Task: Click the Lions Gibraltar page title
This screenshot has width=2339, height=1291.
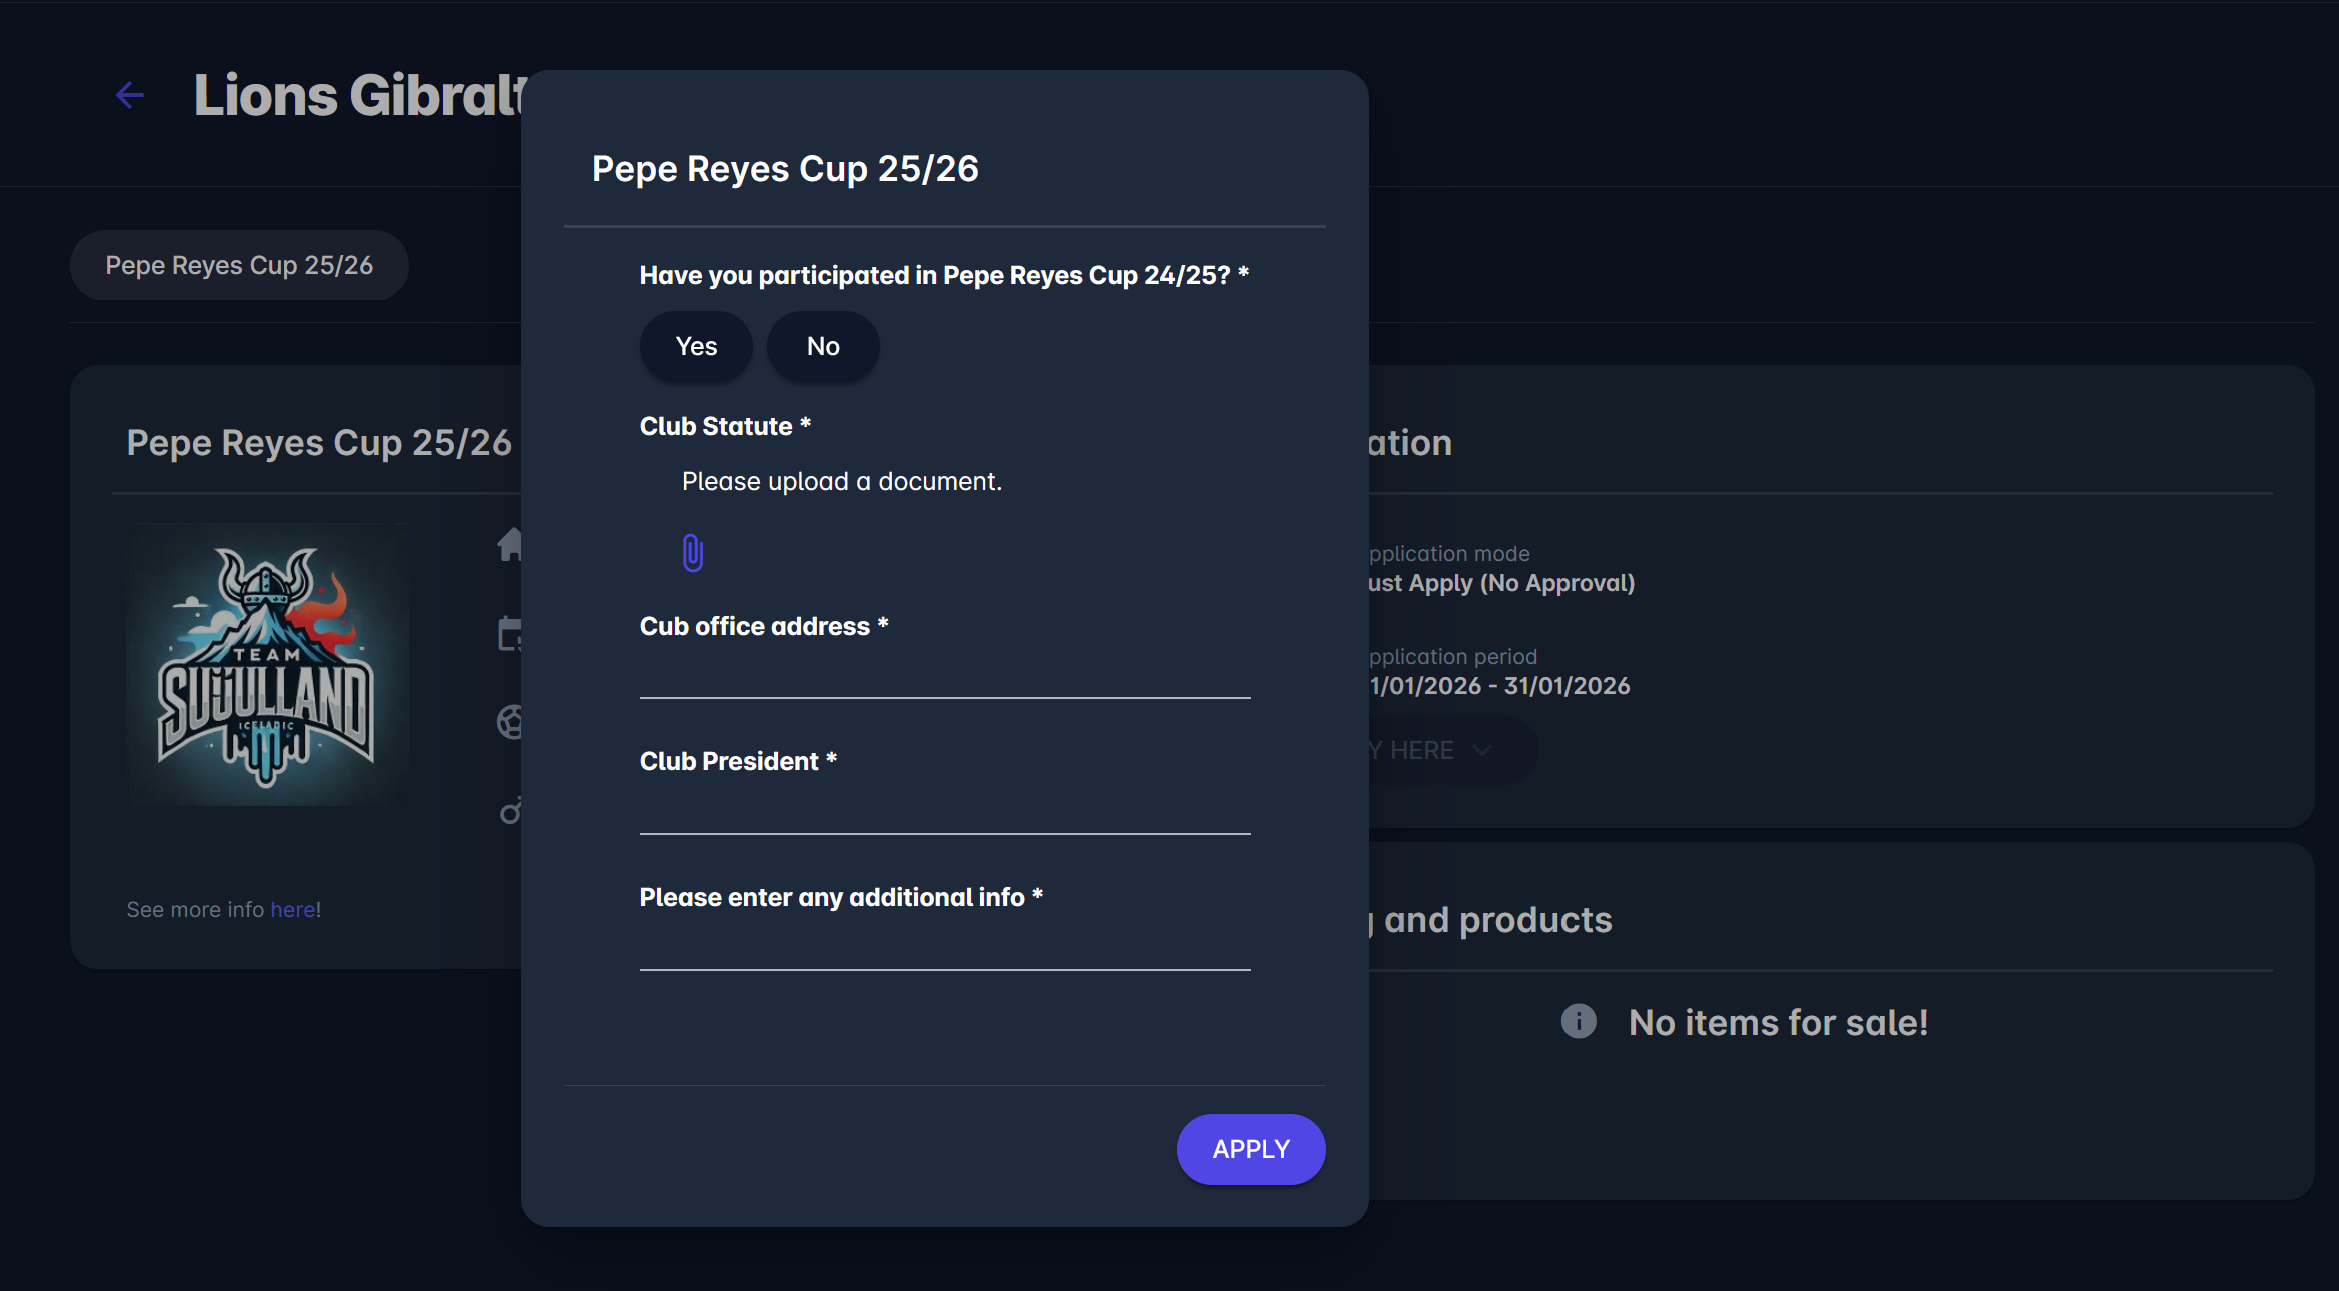Action: point(360,95)
